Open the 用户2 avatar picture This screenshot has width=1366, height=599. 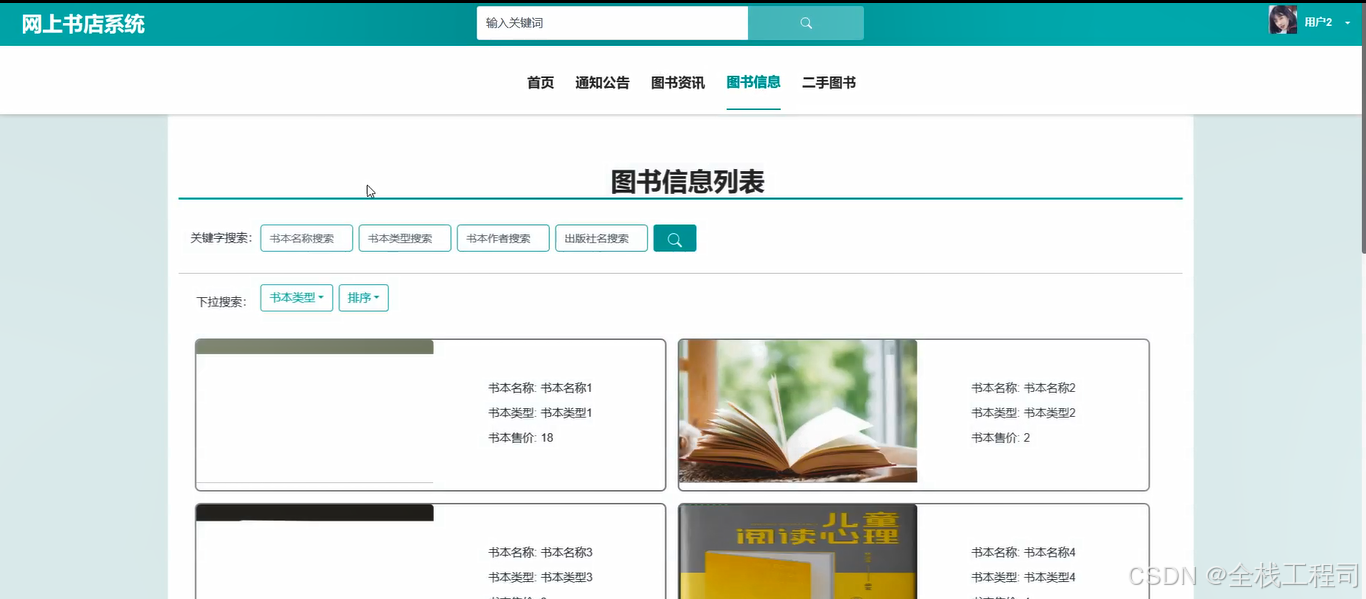coord(1283,20)
